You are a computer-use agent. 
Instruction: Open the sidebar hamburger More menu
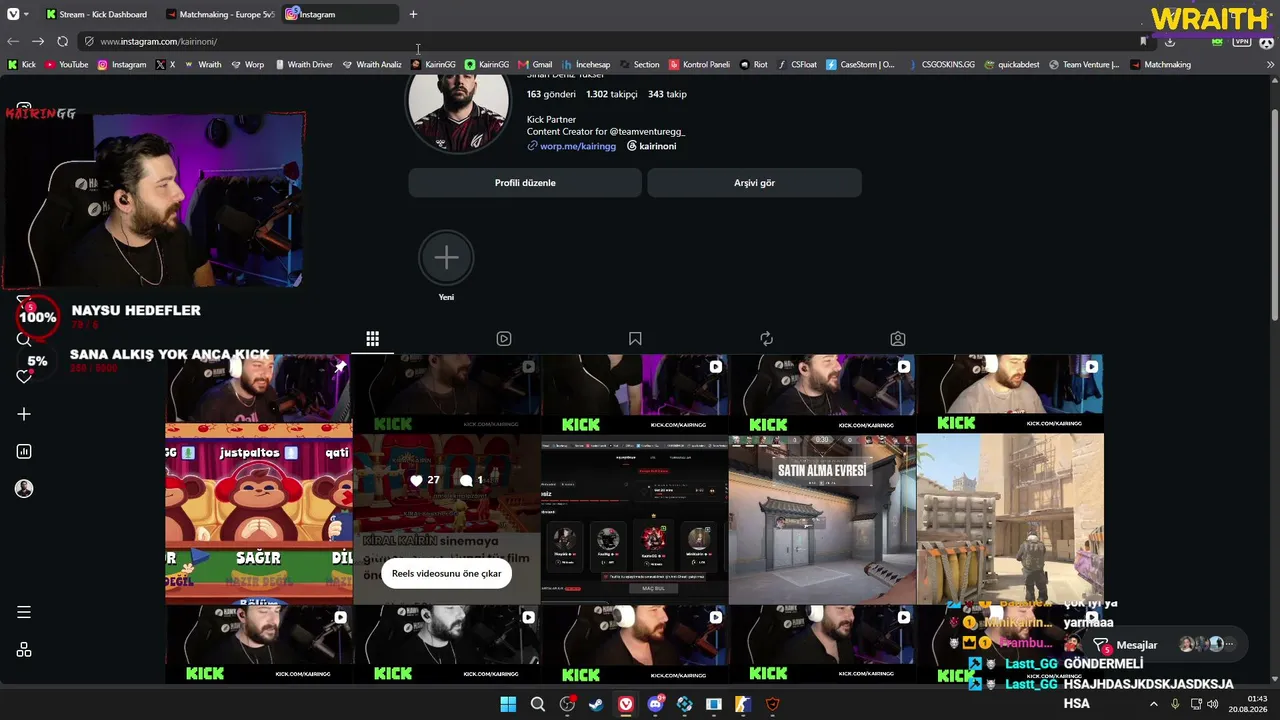point(24,612)
